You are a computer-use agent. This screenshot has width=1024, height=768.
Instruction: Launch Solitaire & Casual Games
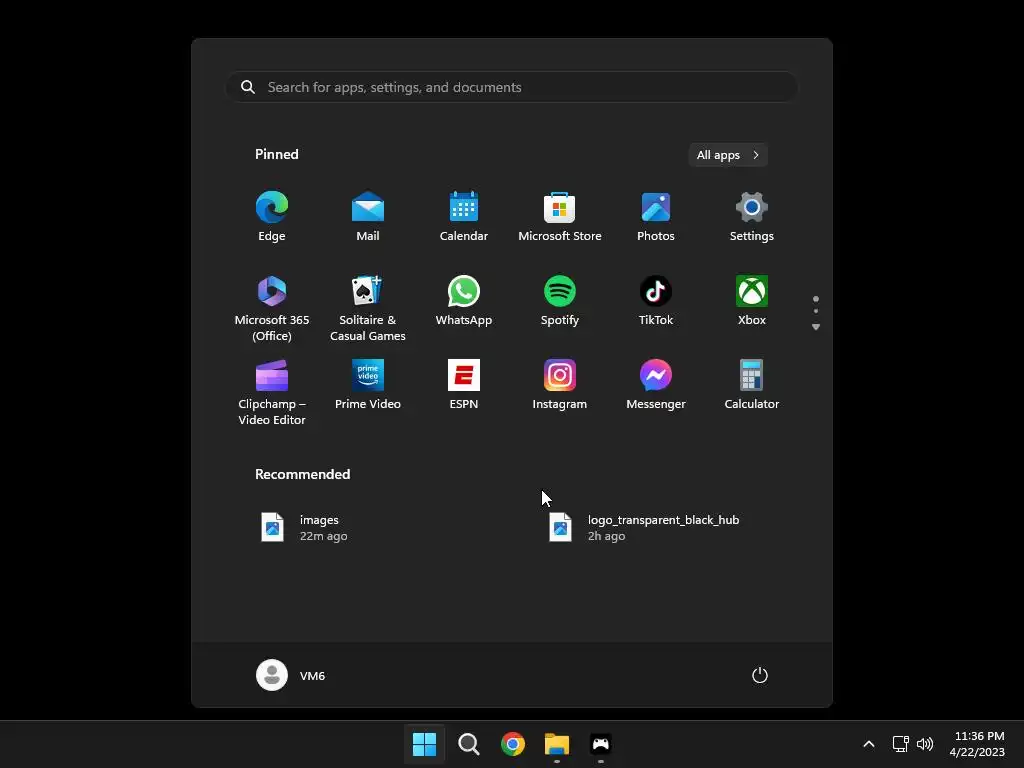pyautogui.click(x=368, y=308)
